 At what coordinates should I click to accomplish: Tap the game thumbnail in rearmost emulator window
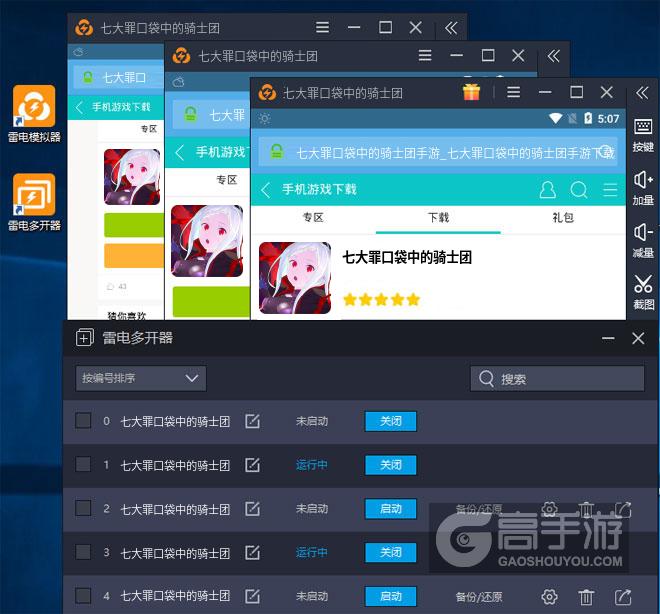click(132, 177)
